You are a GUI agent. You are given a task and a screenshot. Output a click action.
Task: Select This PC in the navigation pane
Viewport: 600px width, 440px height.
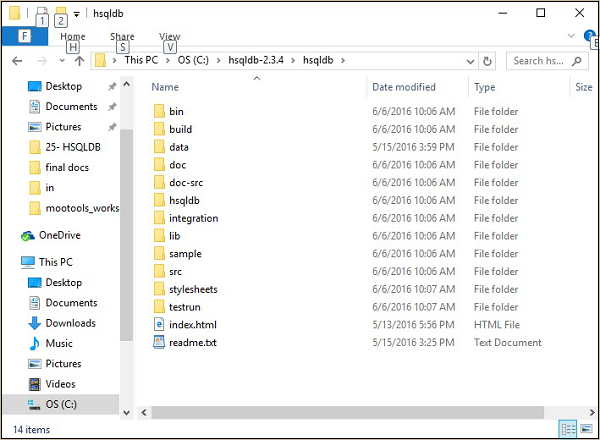pyautogui.click(x=55, y=262)
